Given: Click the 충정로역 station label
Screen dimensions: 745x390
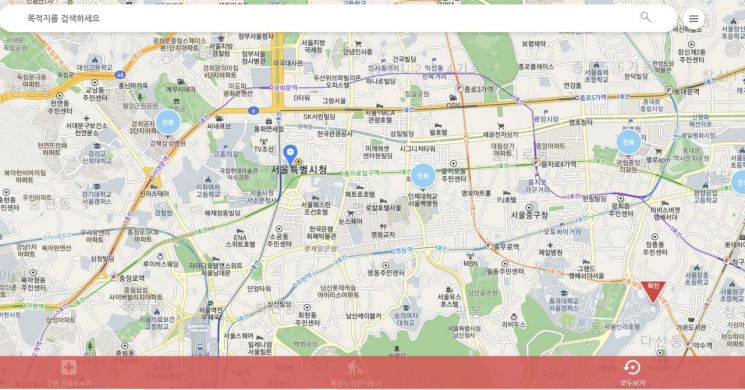Looking at the screenshot, I should pos(131,278).
